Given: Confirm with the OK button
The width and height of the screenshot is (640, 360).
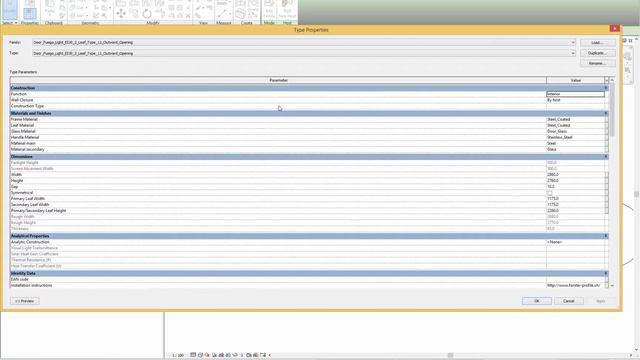Looking at the screenshot, I should tap(537, 301).
